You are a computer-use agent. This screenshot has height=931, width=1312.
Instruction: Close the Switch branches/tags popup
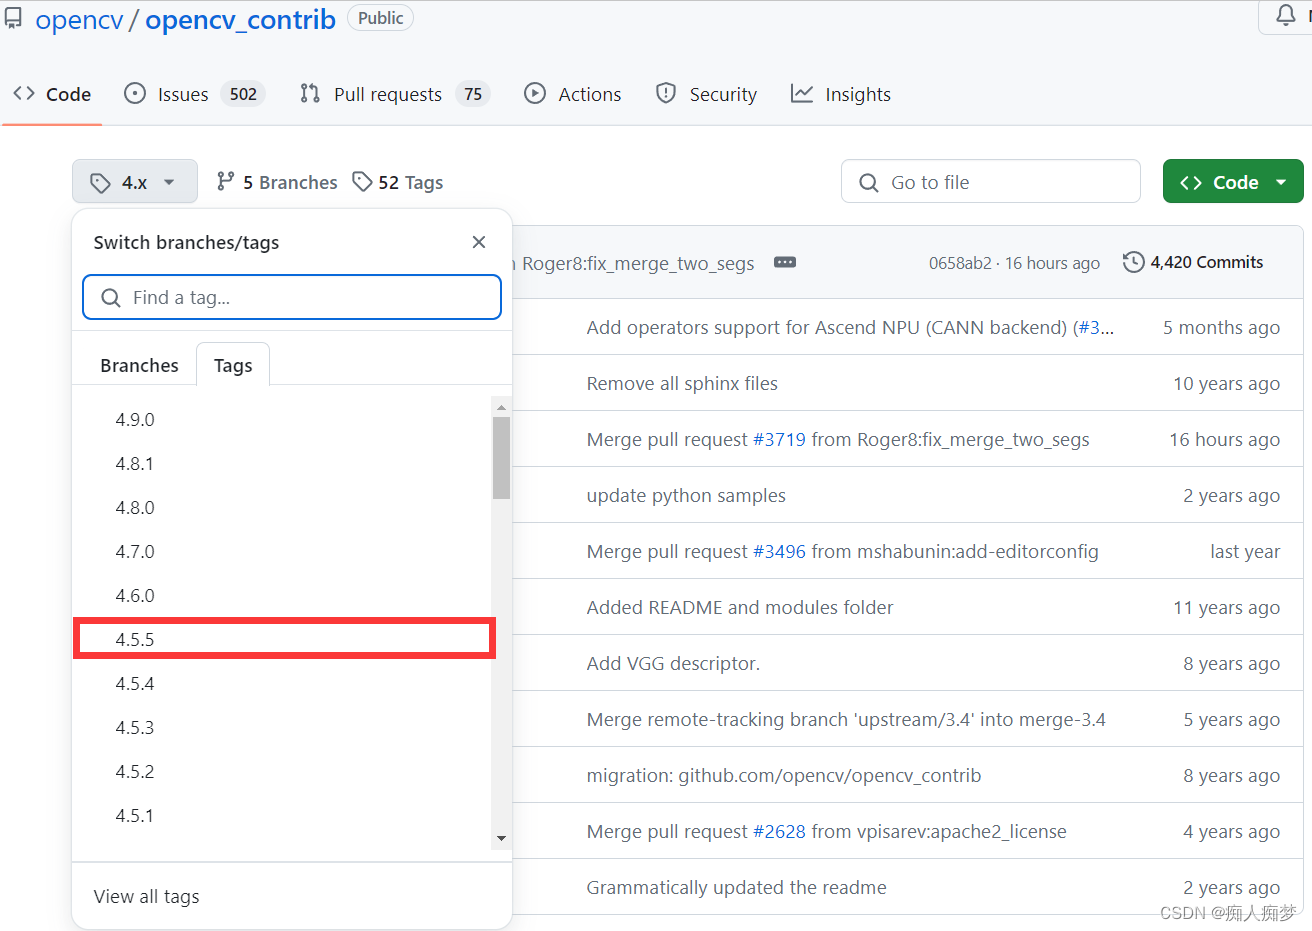click(479, 242)
